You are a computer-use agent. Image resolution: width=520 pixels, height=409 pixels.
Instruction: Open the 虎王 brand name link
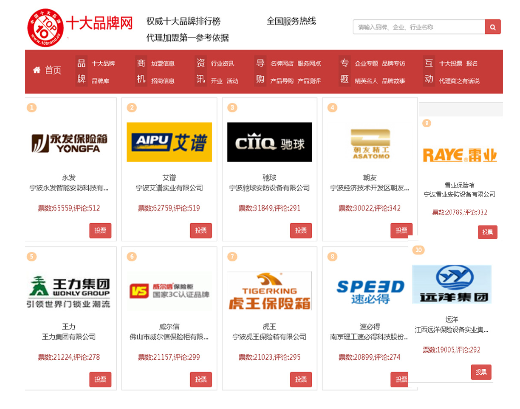click(269, 327)
